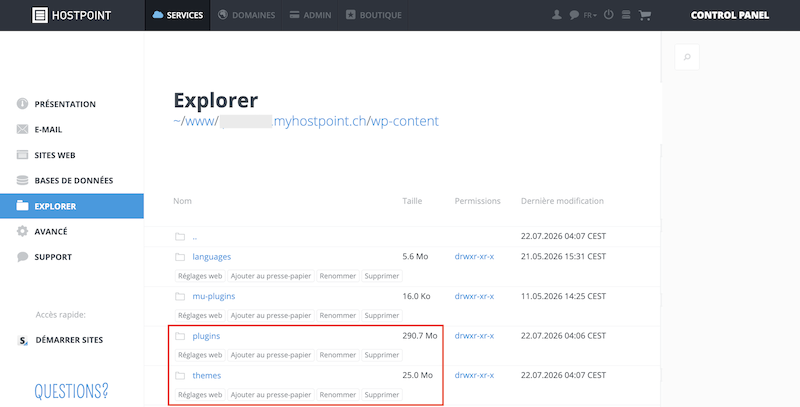Click the '5.6 Mo' size value
The image size is (800, 407).
(x=415, y=257)
